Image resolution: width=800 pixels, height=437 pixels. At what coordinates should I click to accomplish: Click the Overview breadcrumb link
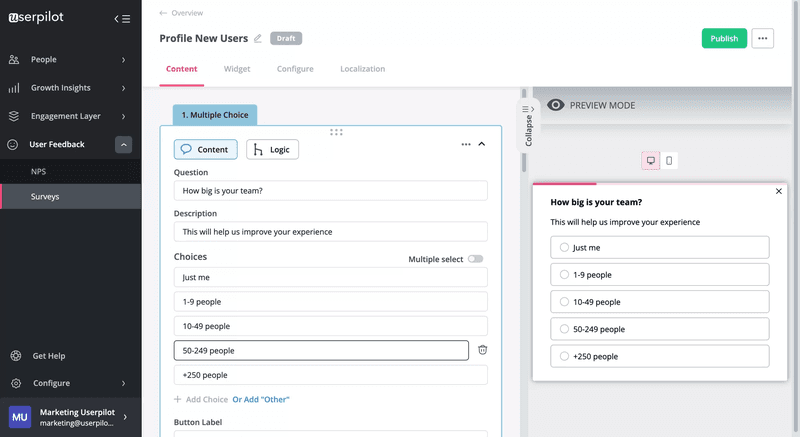pyautogui.click(x=187, y=13)
